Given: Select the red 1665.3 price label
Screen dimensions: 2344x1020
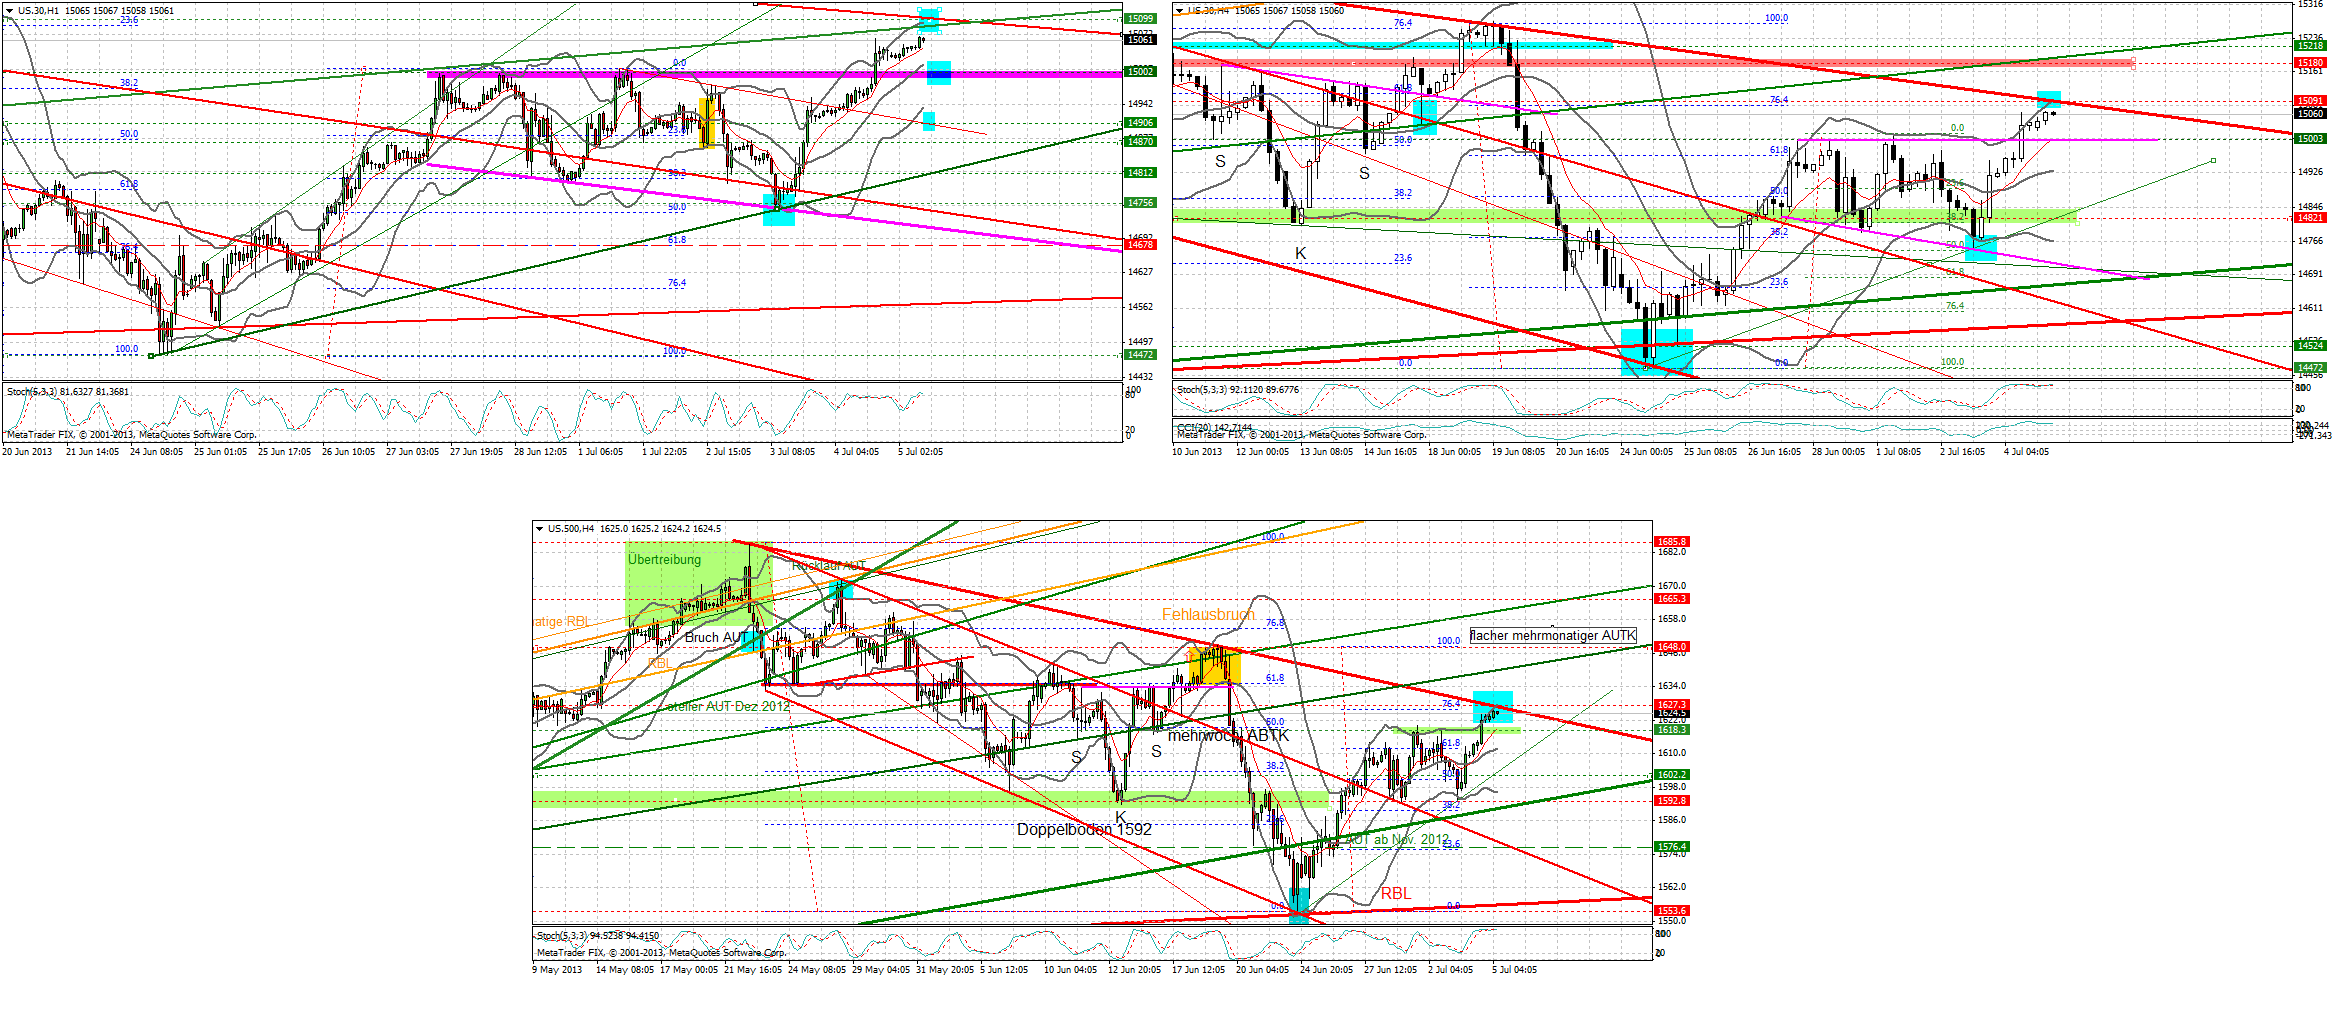Looking at the screenshot, I should (1672, 599).
